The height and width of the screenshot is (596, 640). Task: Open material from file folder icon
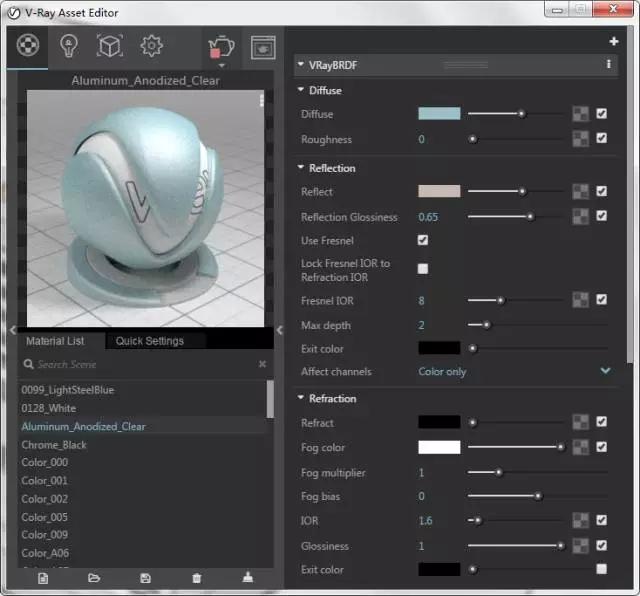click(x=94, y=578)
